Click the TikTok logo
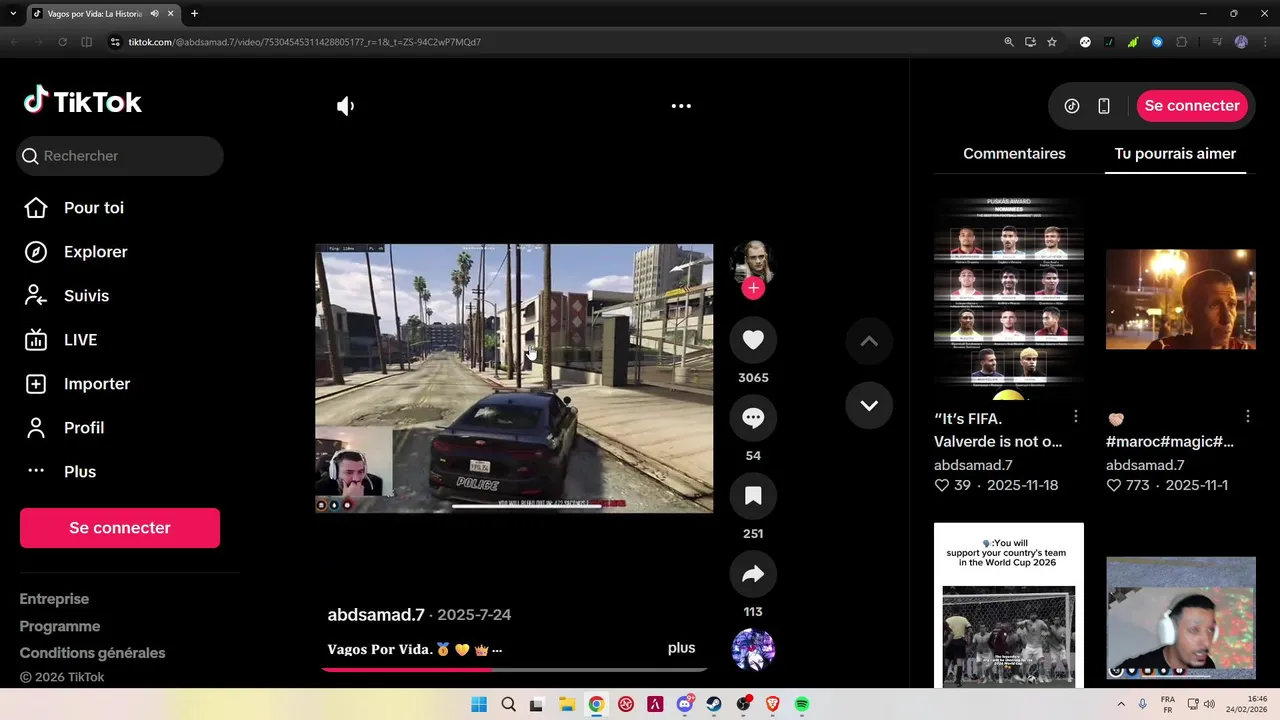This screenshot has width=1280, height=720. point(83,101)
